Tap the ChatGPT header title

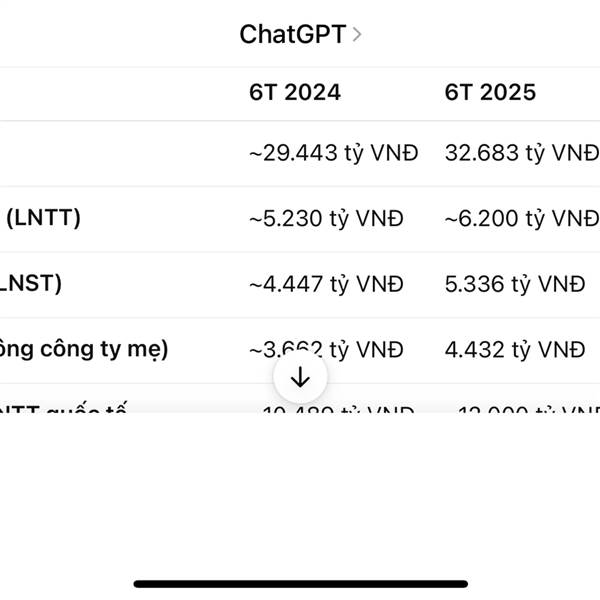pyautogui.click(x=293, y=34)
